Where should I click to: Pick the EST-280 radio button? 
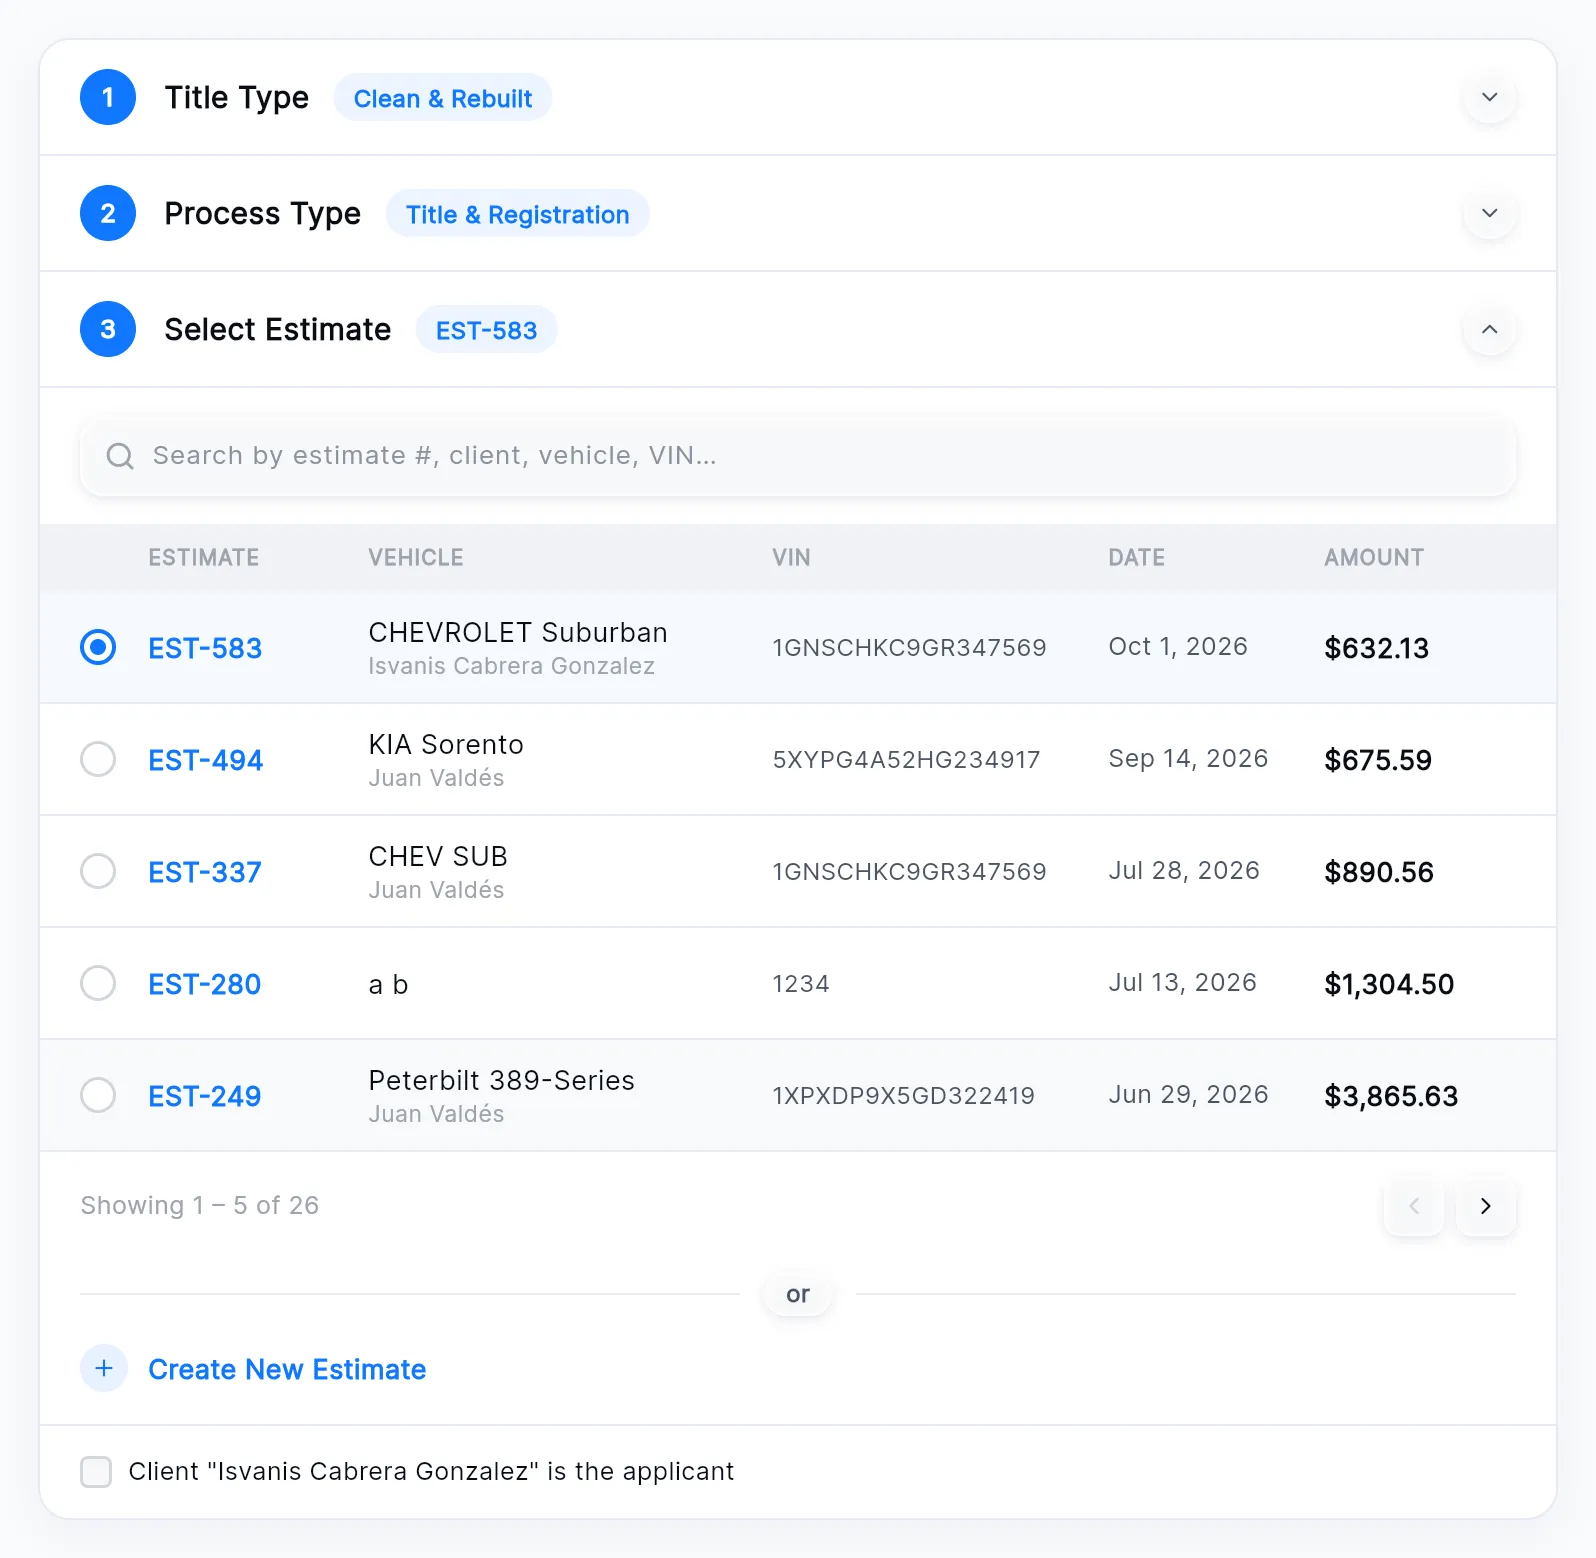98,983
